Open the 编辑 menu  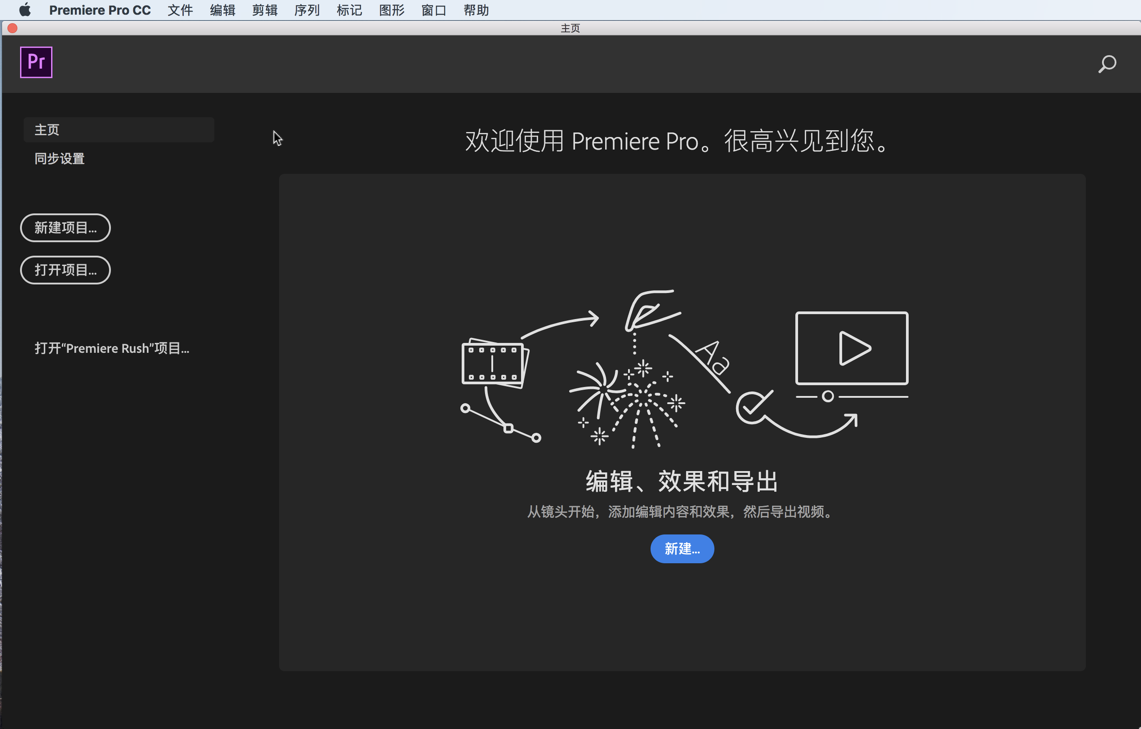[x=223, y=10]
